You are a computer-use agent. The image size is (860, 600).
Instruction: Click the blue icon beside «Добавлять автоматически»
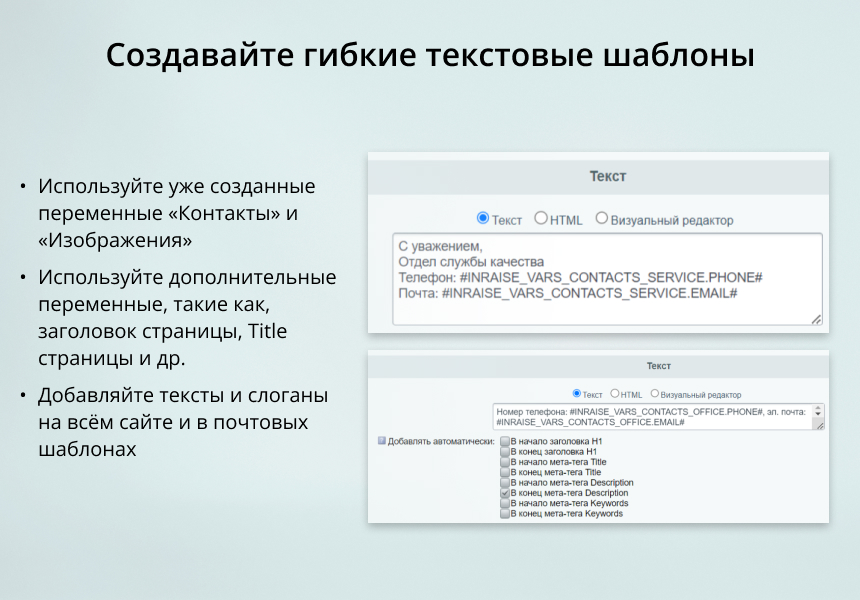(381, 441)
